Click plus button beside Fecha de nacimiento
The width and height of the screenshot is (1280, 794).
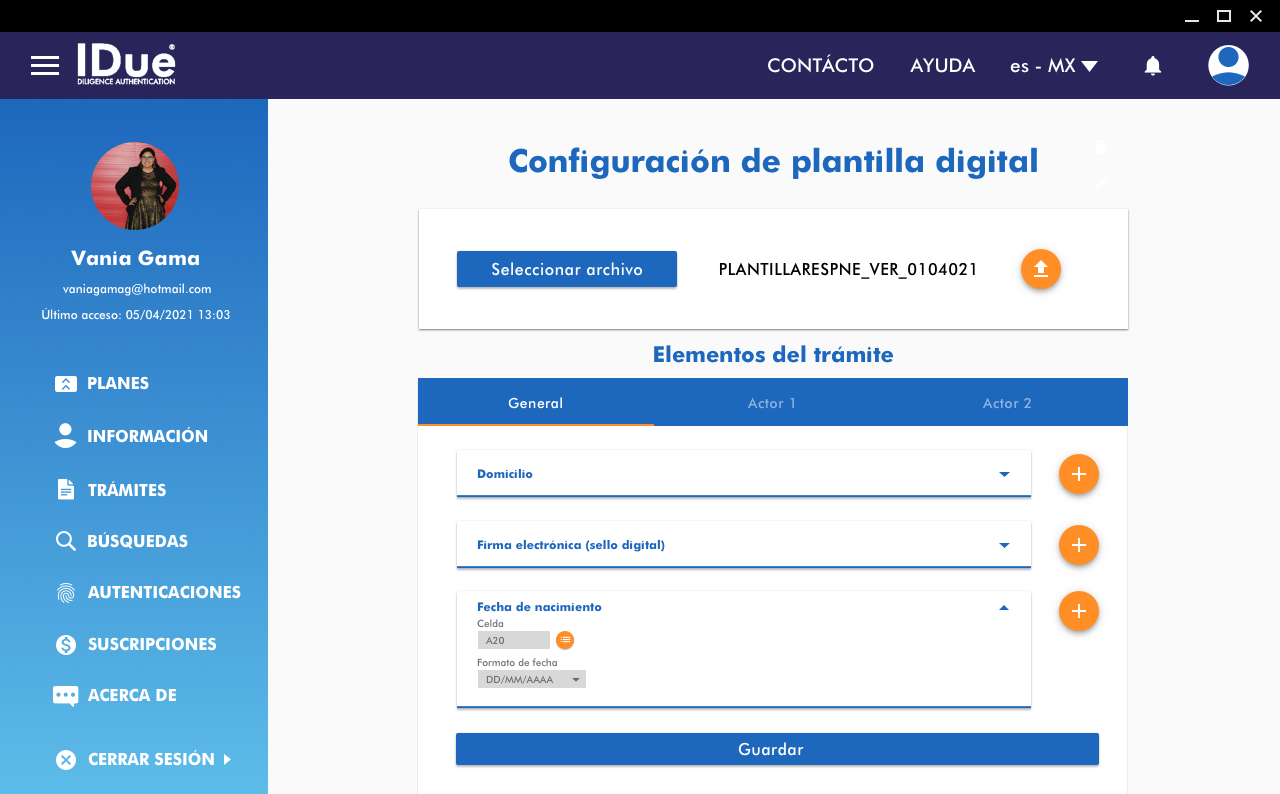point(1078,611)
